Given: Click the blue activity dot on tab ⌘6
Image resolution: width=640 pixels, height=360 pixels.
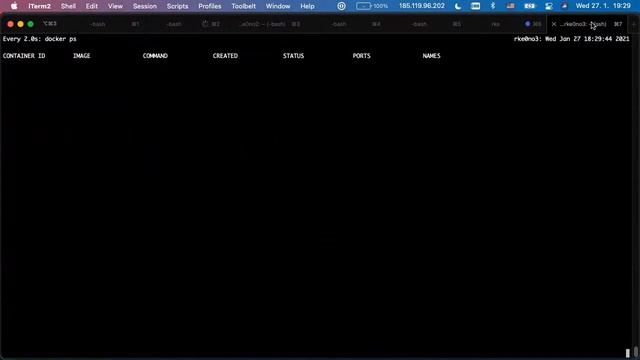Looking at the screenshot, I should [527, 24].
